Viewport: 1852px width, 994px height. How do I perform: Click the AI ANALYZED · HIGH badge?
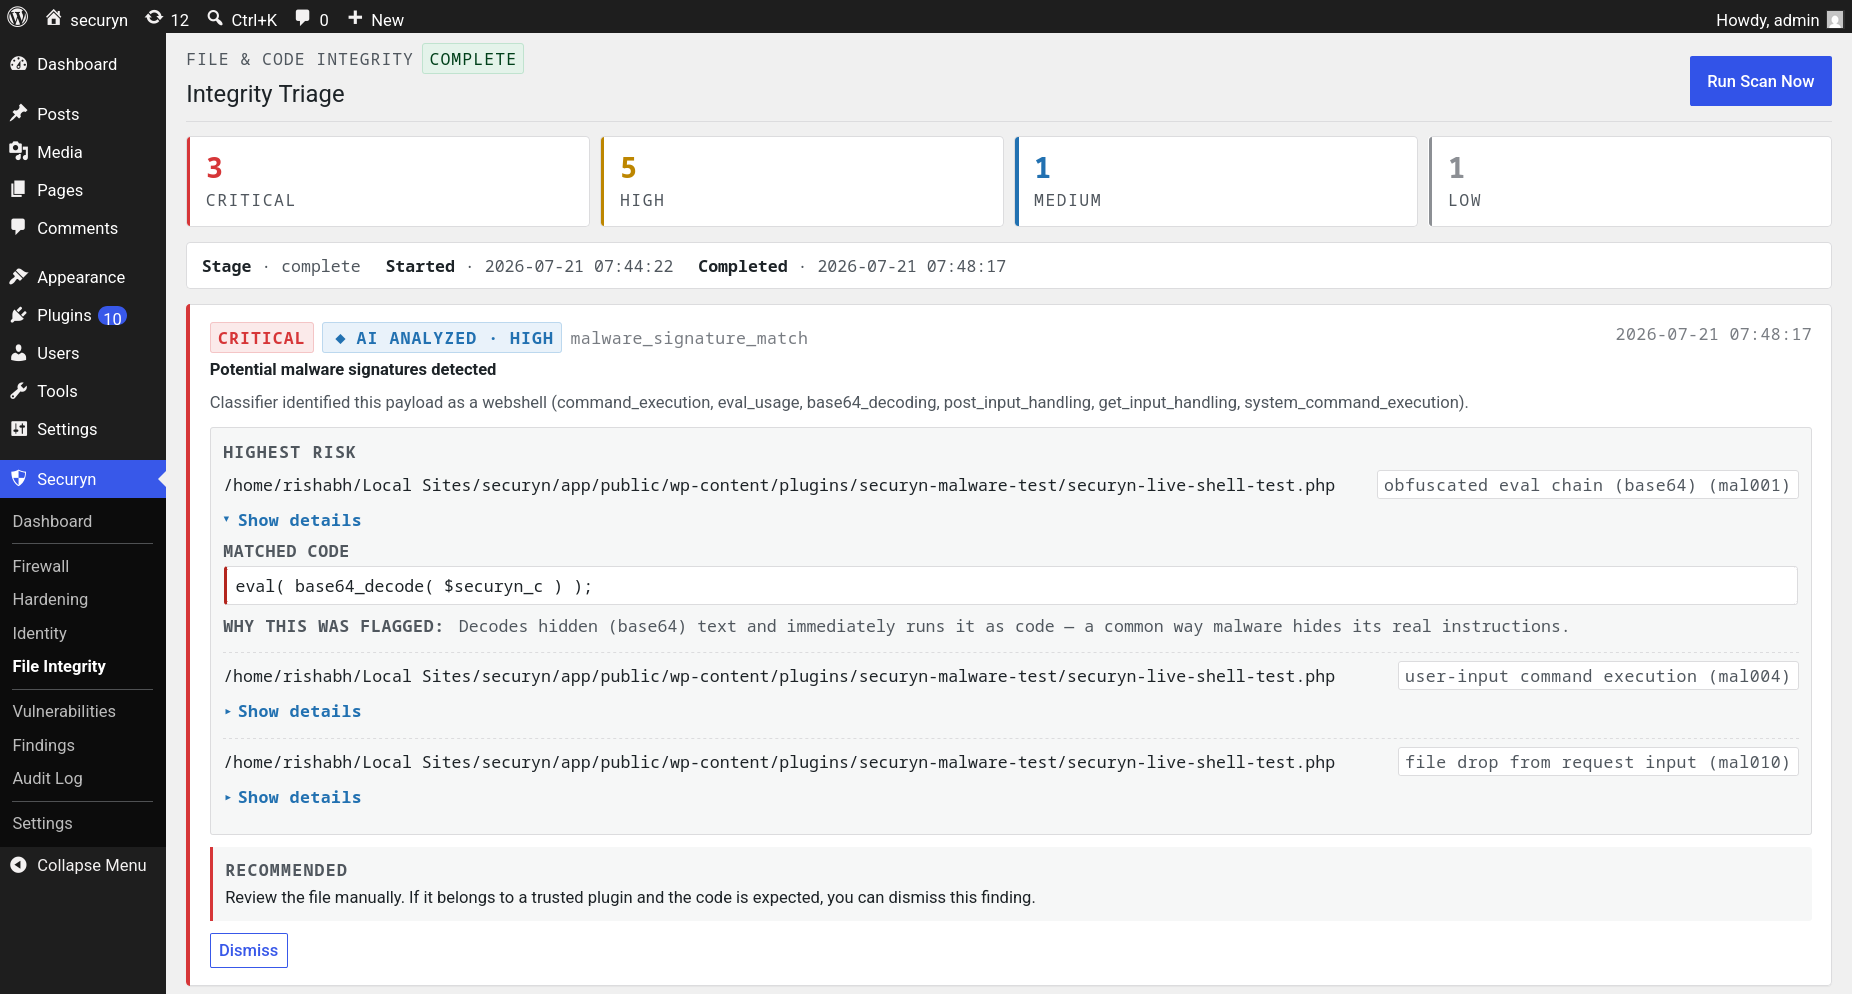[x=442, y=338]
